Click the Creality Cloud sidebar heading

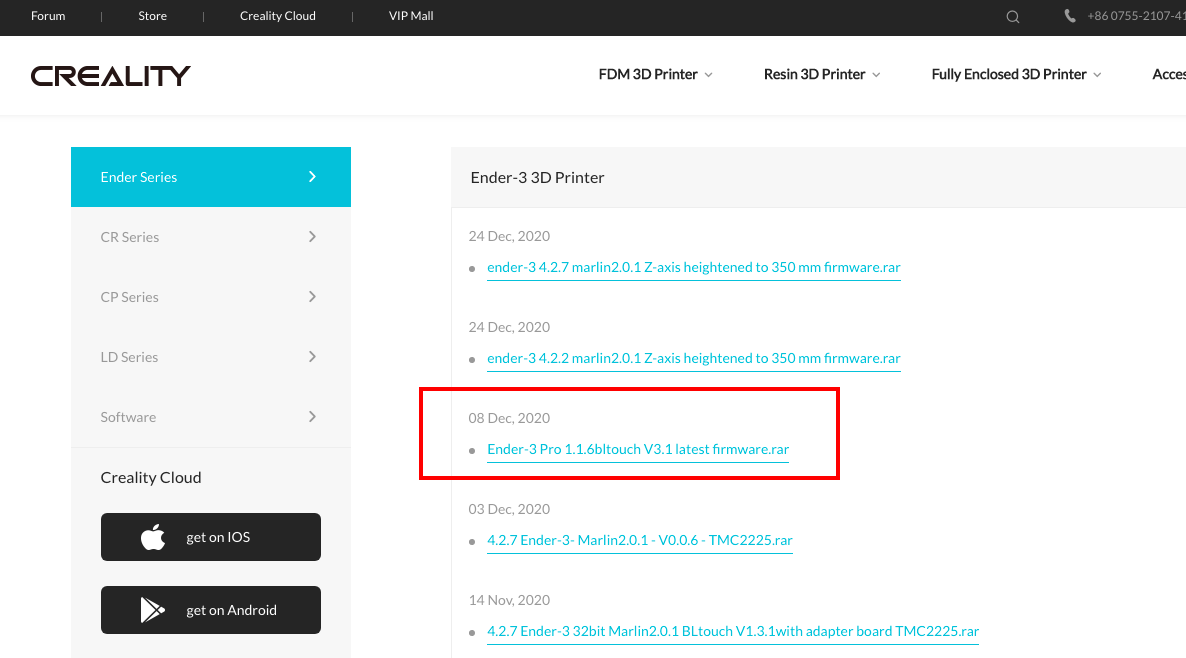pos(151,477)
